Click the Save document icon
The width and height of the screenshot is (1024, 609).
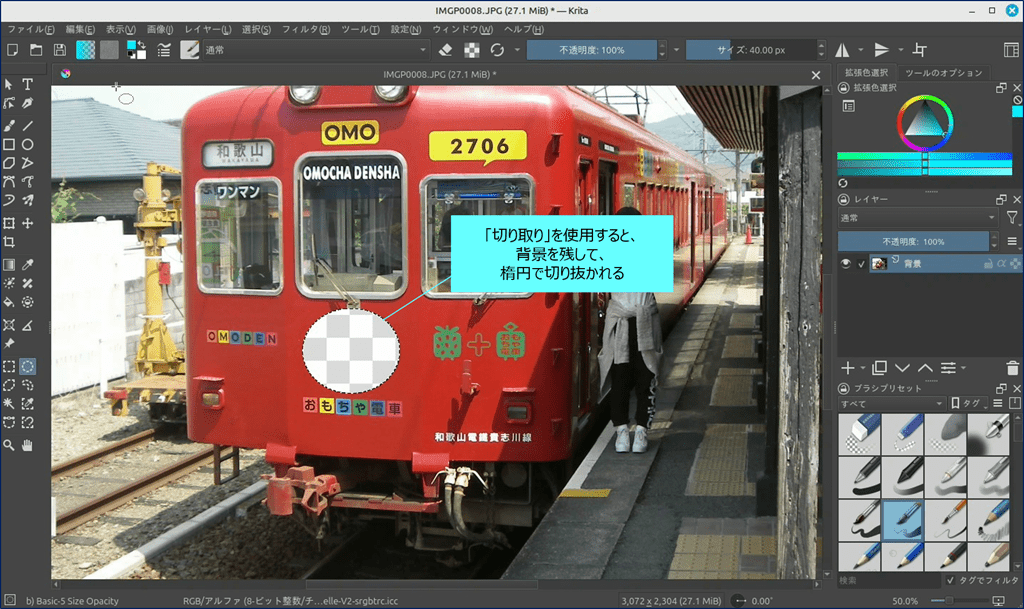(60, 50)
